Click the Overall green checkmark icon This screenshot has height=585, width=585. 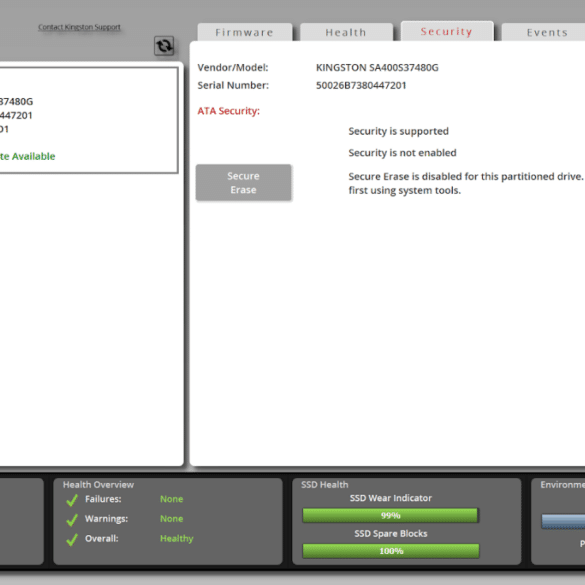72,539
